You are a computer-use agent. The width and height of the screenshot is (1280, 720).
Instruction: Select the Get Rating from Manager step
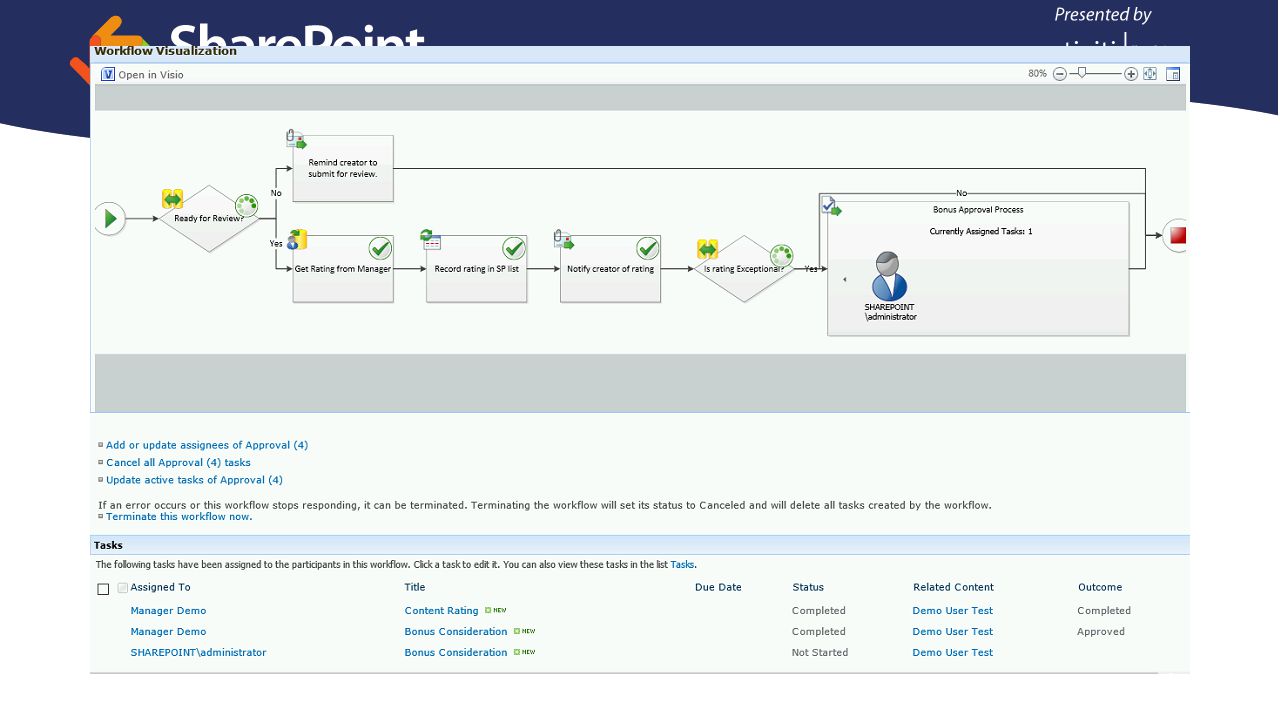tap(343, 269)
